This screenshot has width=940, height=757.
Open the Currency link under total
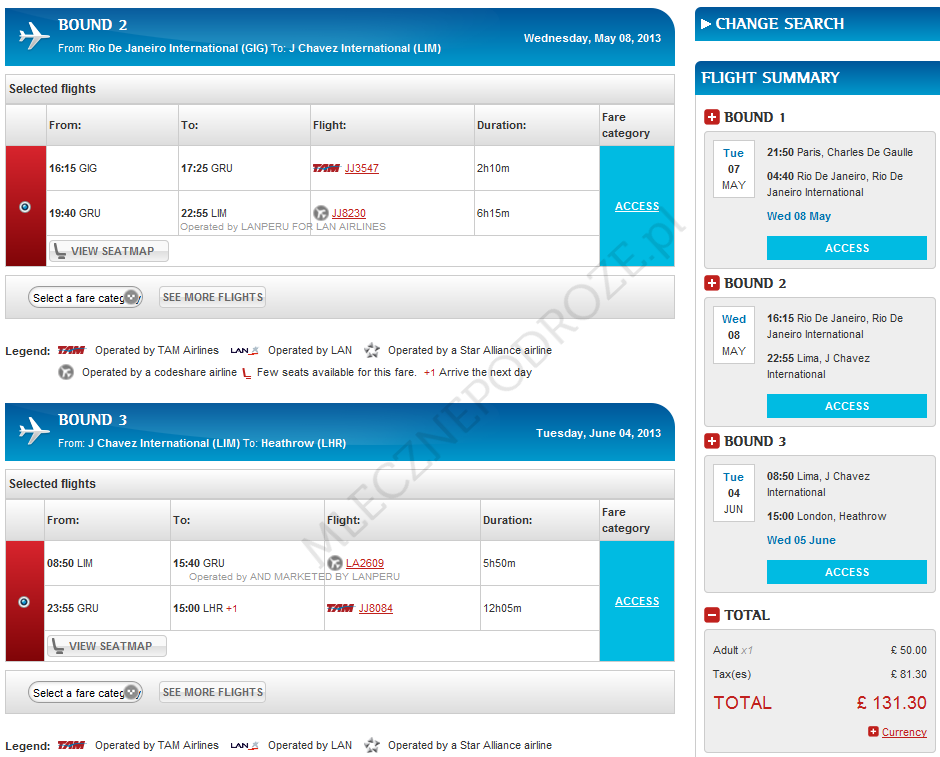click(x=904, y=732)
